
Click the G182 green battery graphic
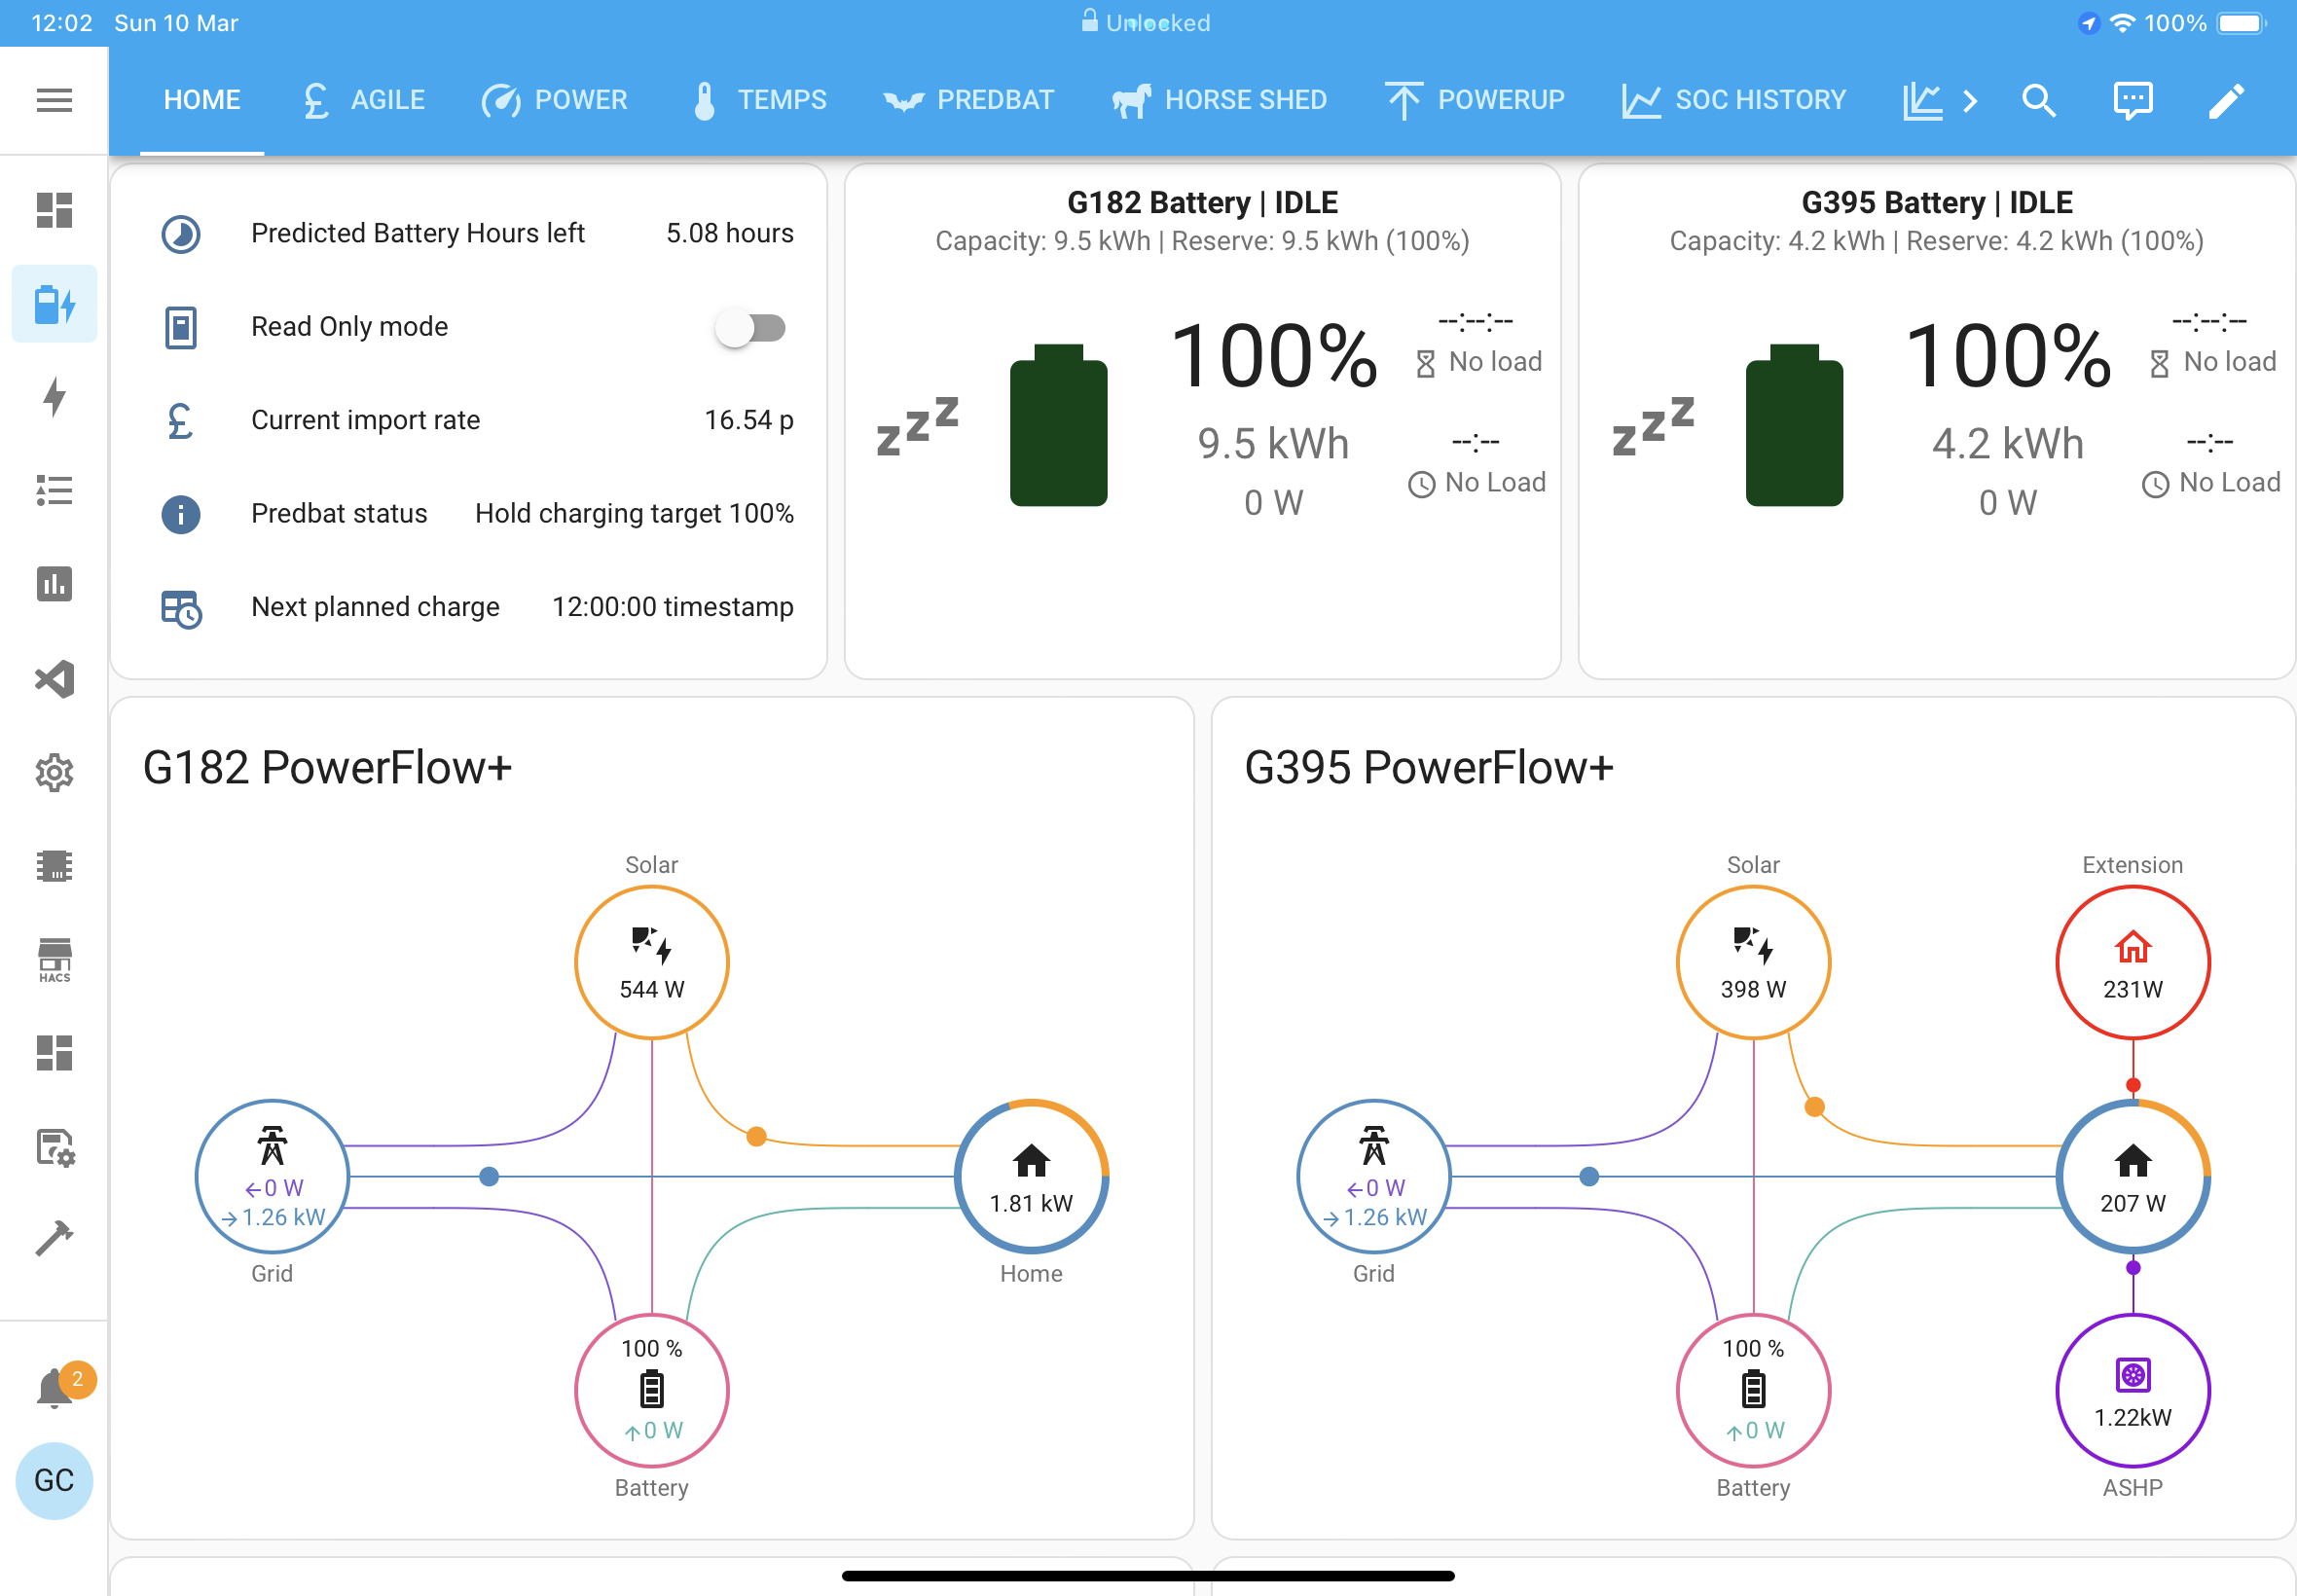[1058, 425]
